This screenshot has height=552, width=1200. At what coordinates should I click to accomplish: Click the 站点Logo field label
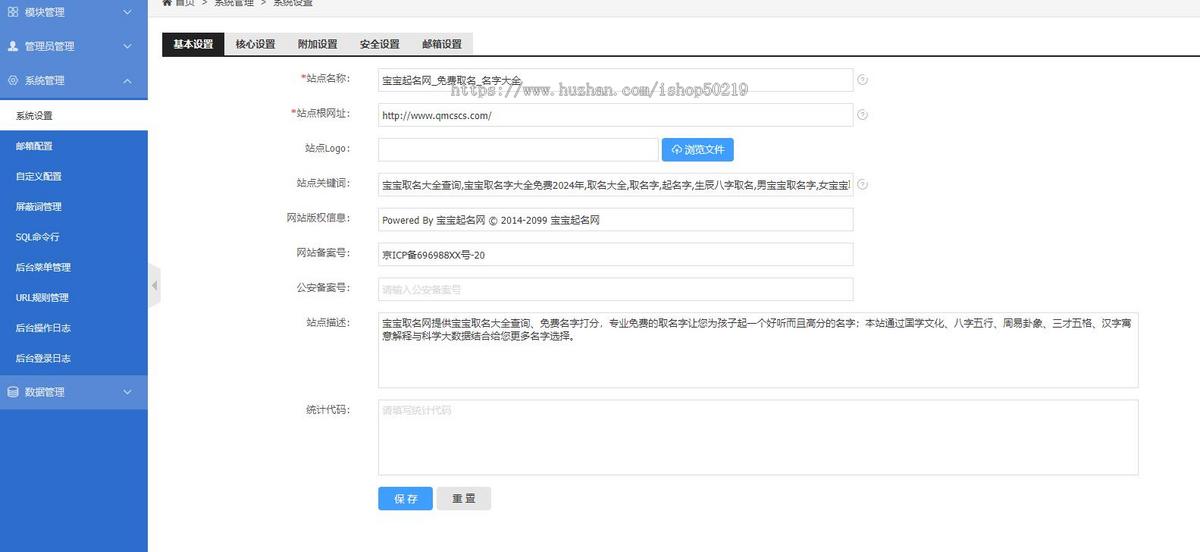point(328,148)
